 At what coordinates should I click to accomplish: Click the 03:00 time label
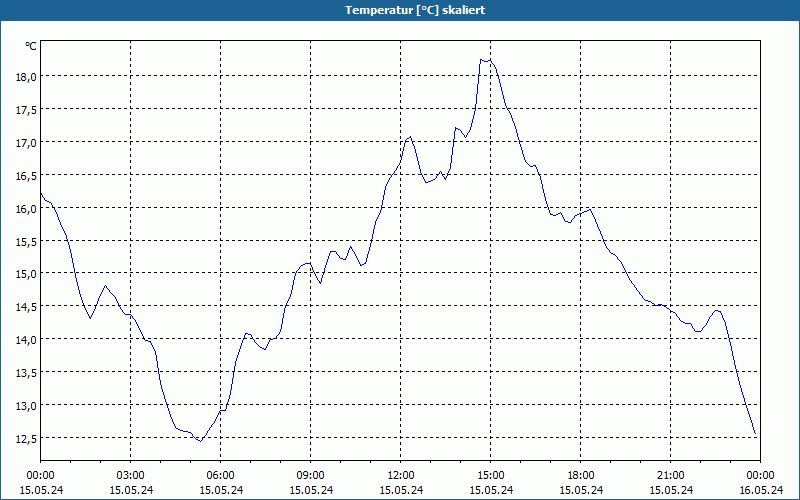pyautogui.click(x=131, y=476)
